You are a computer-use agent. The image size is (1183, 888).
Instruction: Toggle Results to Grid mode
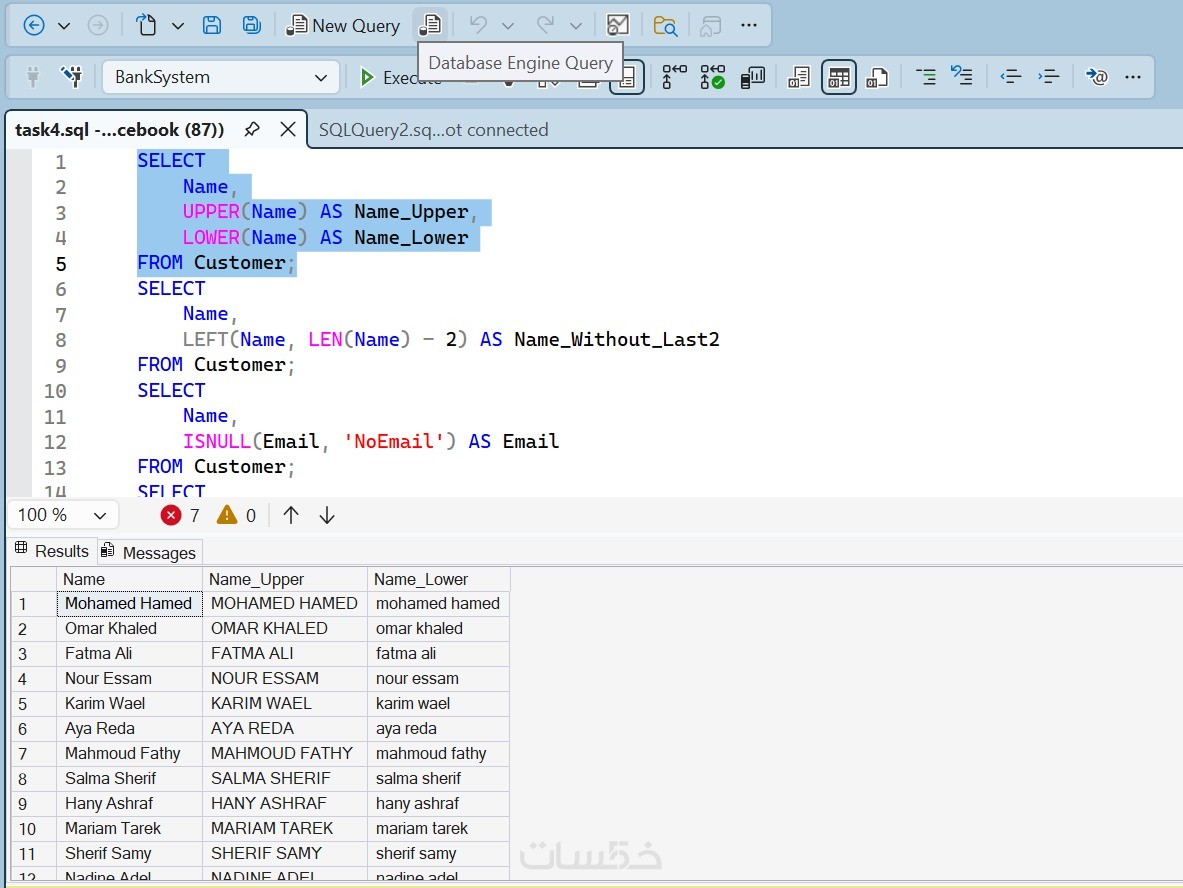[x=838, y=77]
